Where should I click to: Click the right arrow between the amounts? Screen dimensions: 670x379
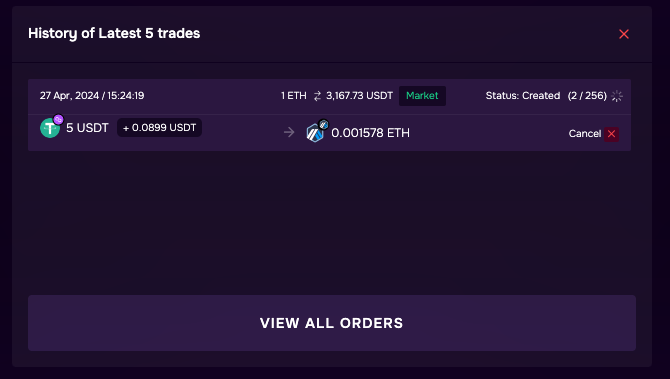point(289,132)
